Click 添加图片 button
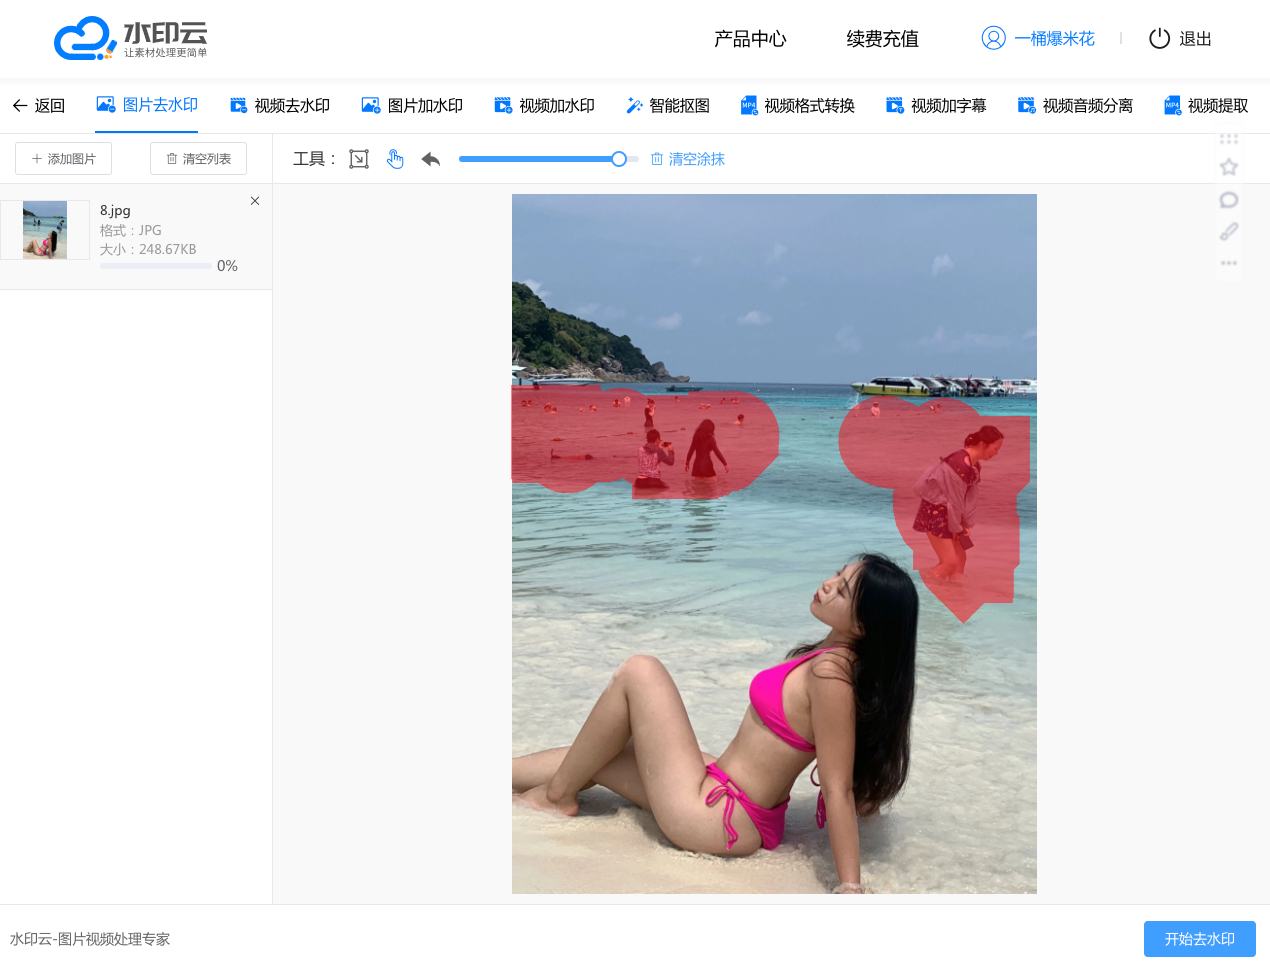 click(x=63, y=159)
